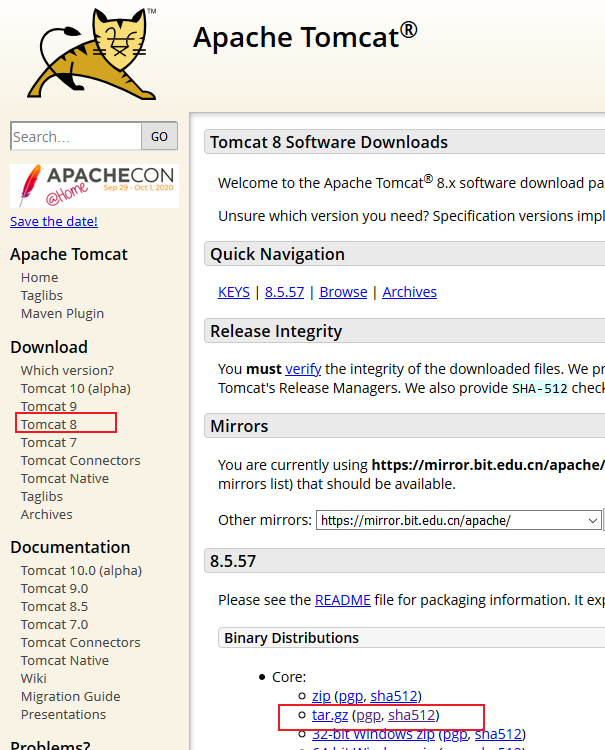Open pgp signature for tar.gz
Screen dimensions: 605x750
click(368, 716)
